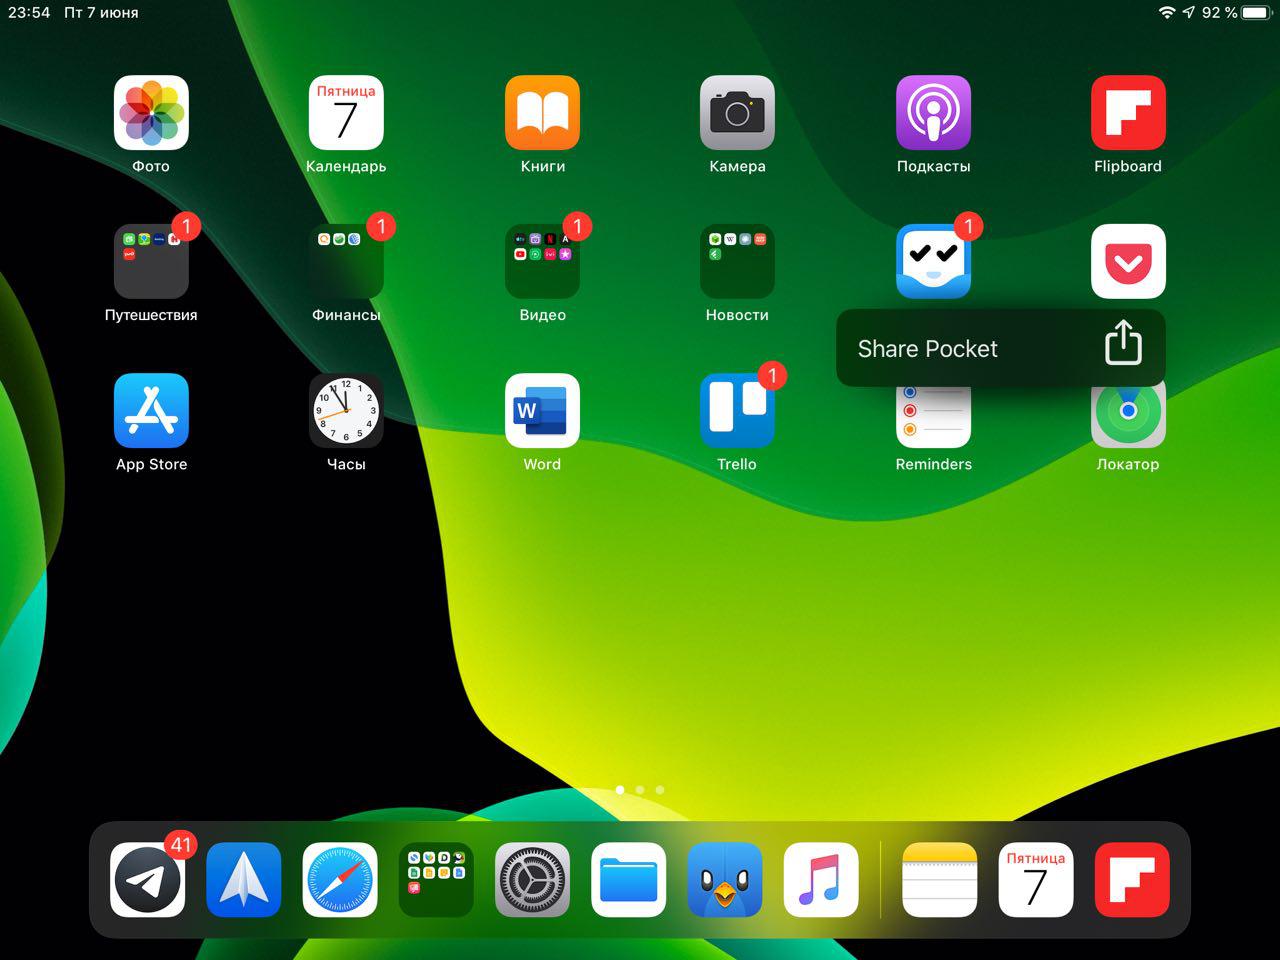Screen dimensions: 1280x960
Task: Launch Safari from the dock
Action: click(x=340, y=880)
